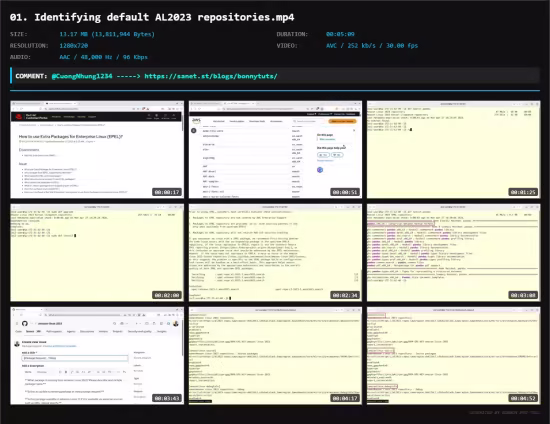Open the thumbnail stamped 00:00:51

(x=275, y=150)
